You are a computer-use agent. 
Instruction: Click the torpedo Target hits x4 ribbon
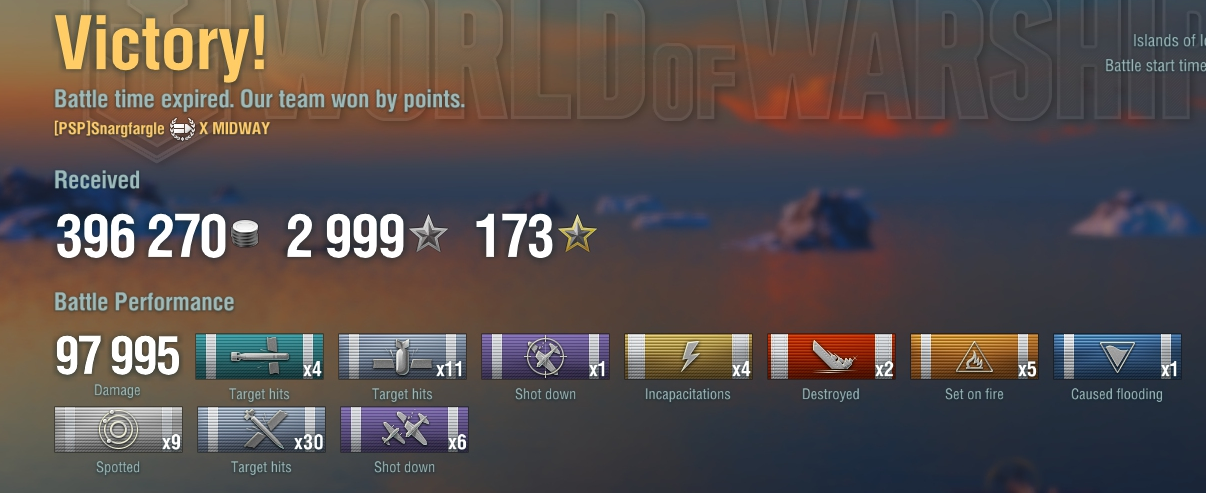[260, 357]
